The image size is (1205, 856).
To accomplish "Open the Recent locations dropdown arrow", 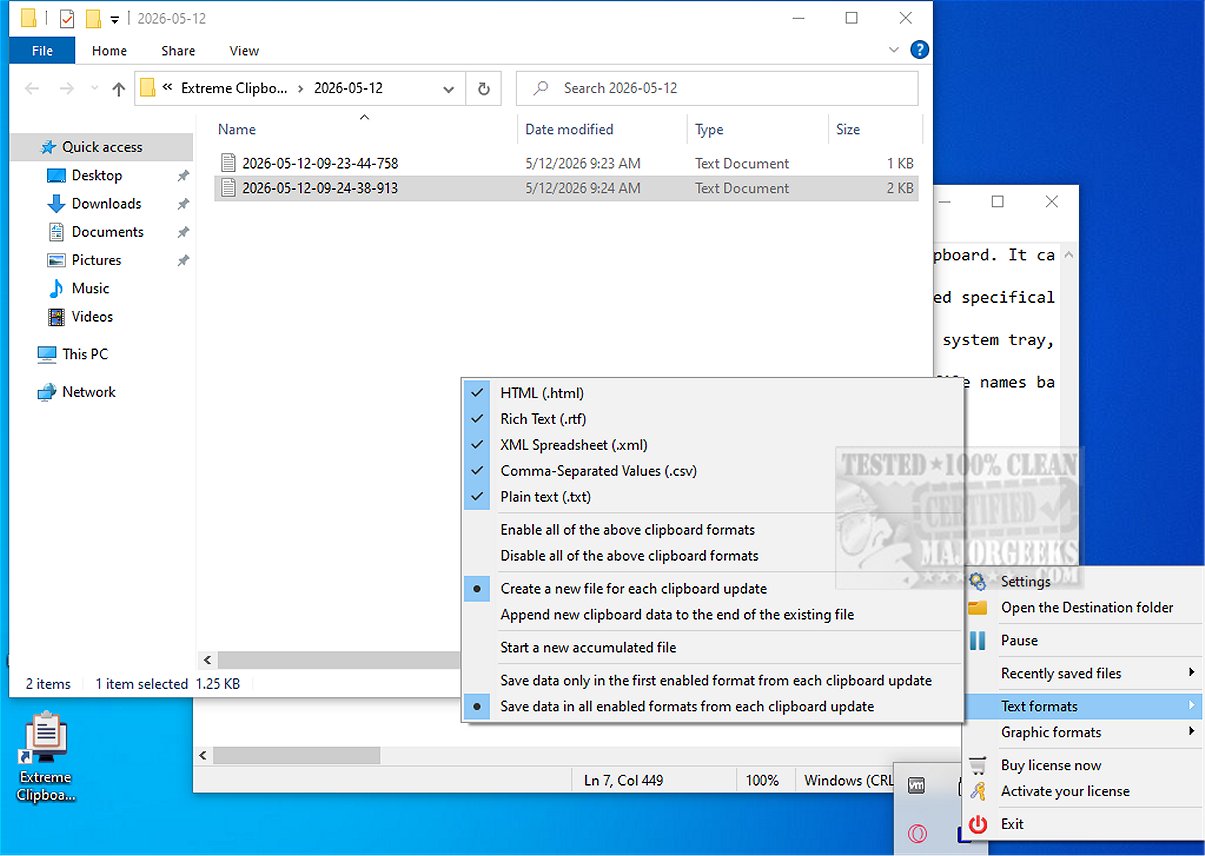I will click(95, 88).
